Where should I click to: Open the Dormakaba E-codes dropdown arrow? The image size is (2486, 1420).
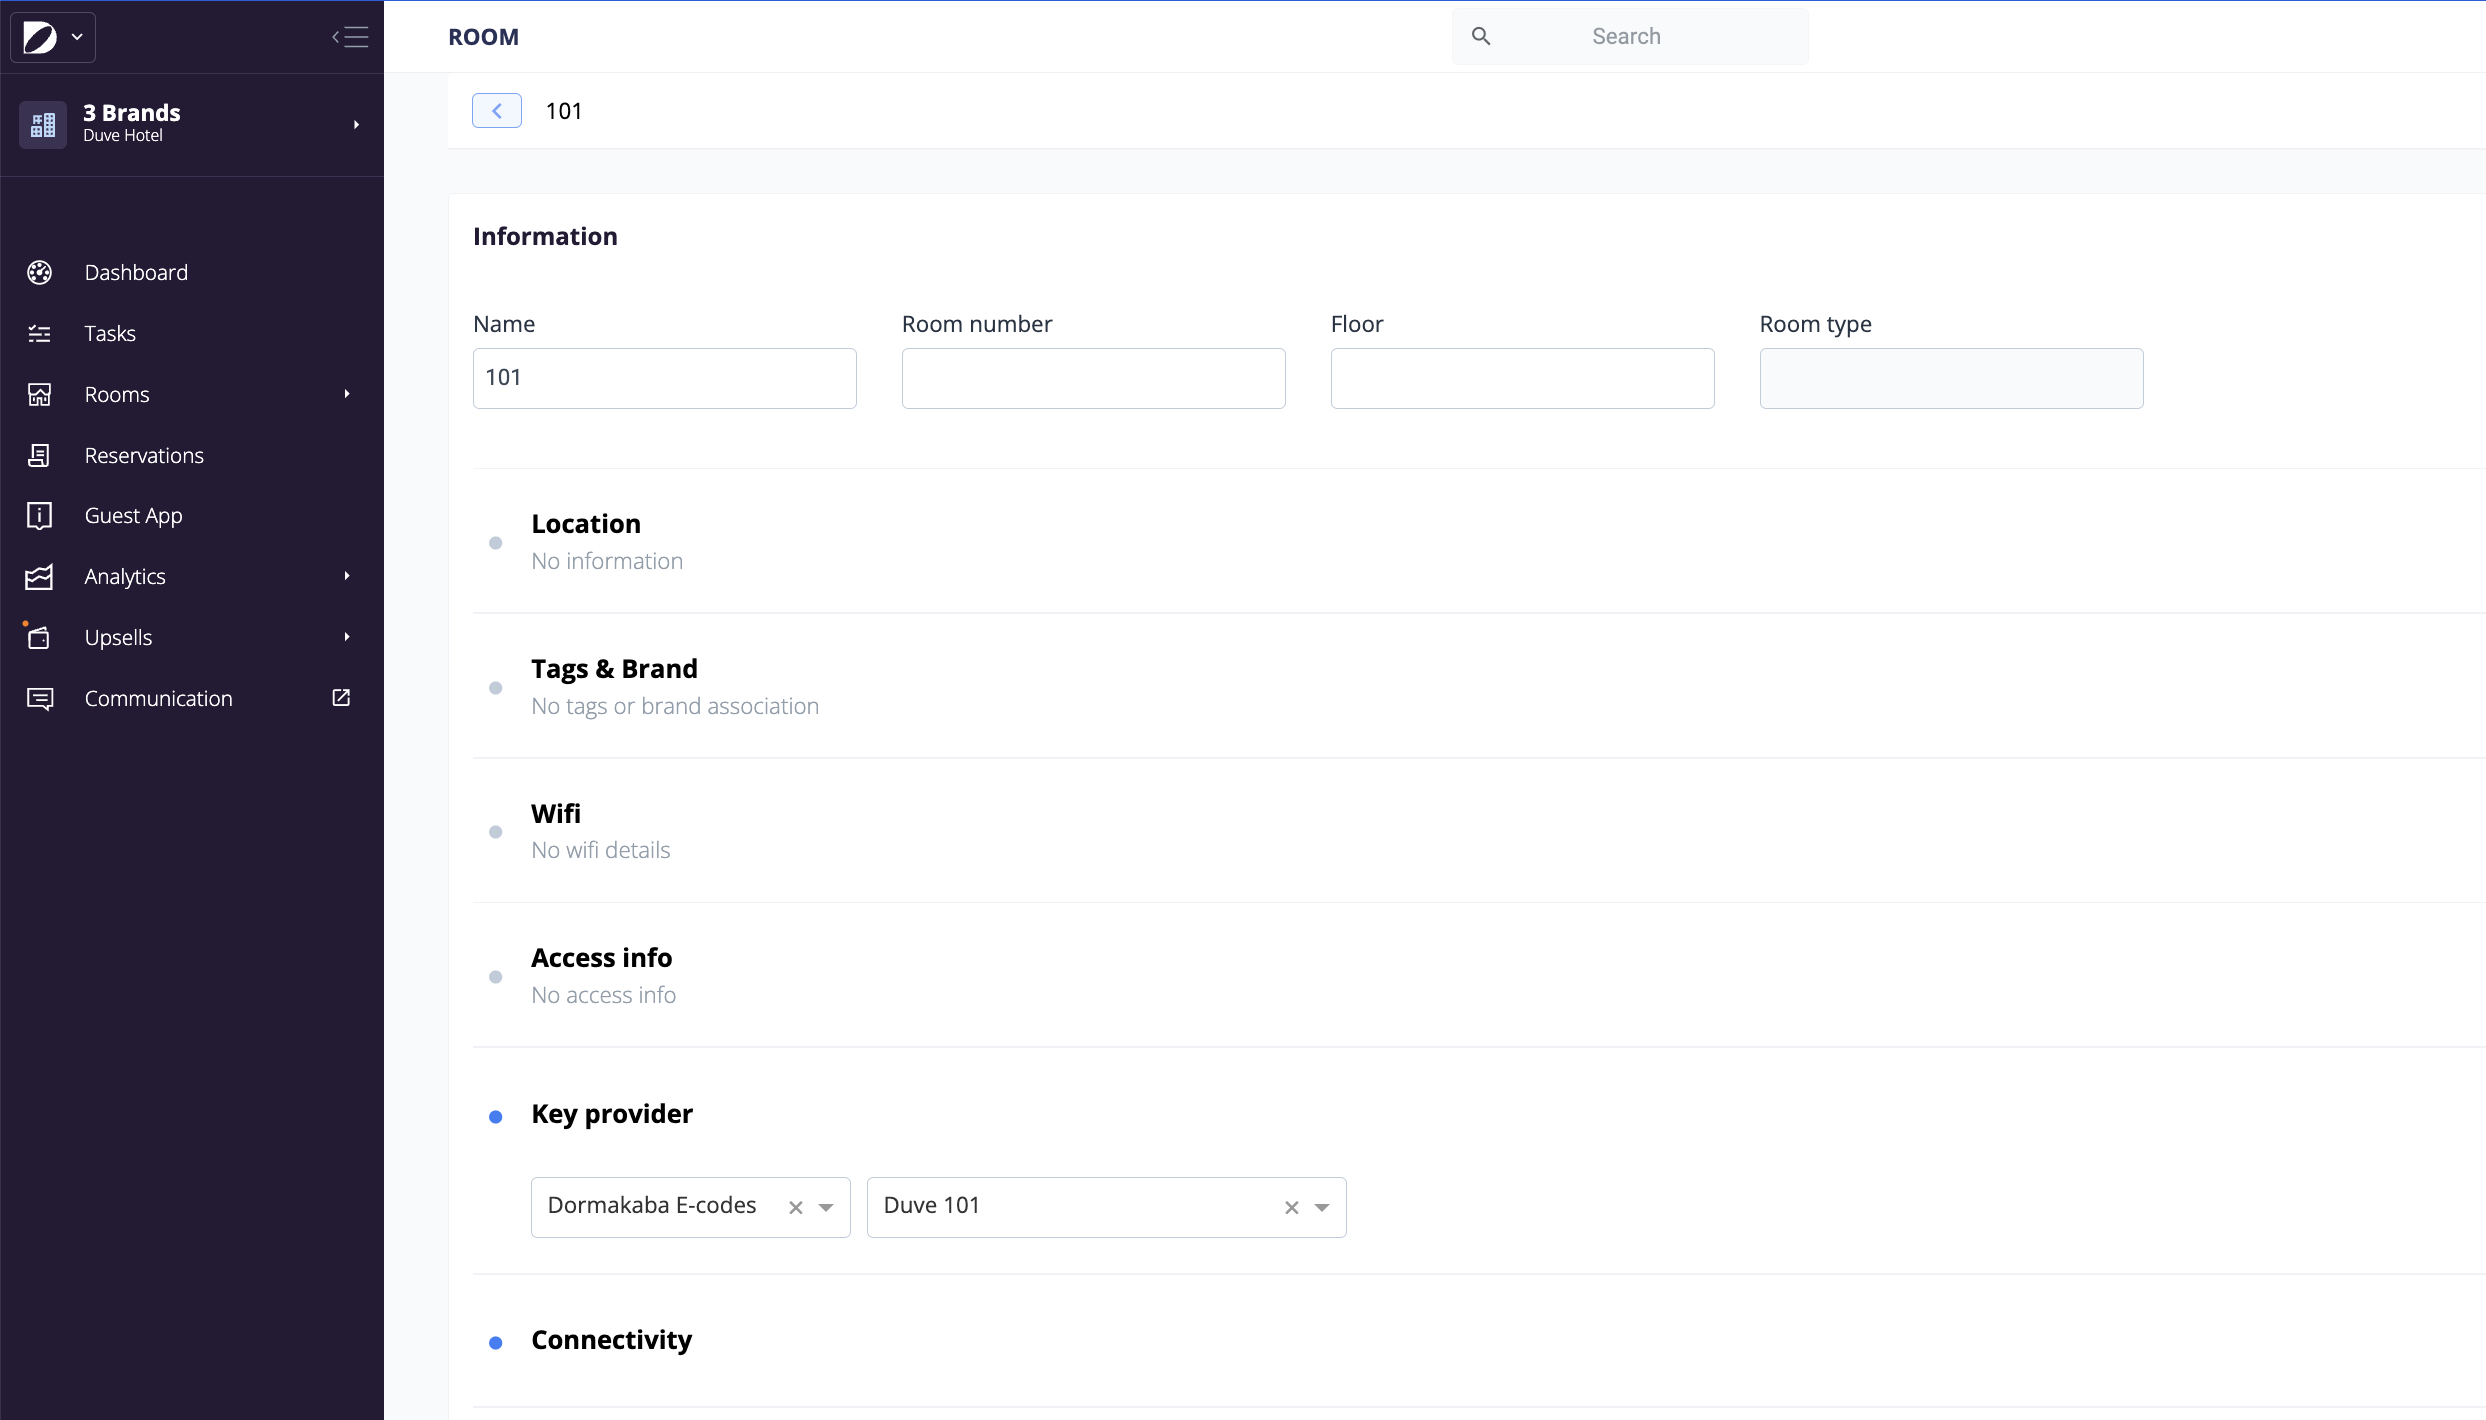click(826, 1208)
